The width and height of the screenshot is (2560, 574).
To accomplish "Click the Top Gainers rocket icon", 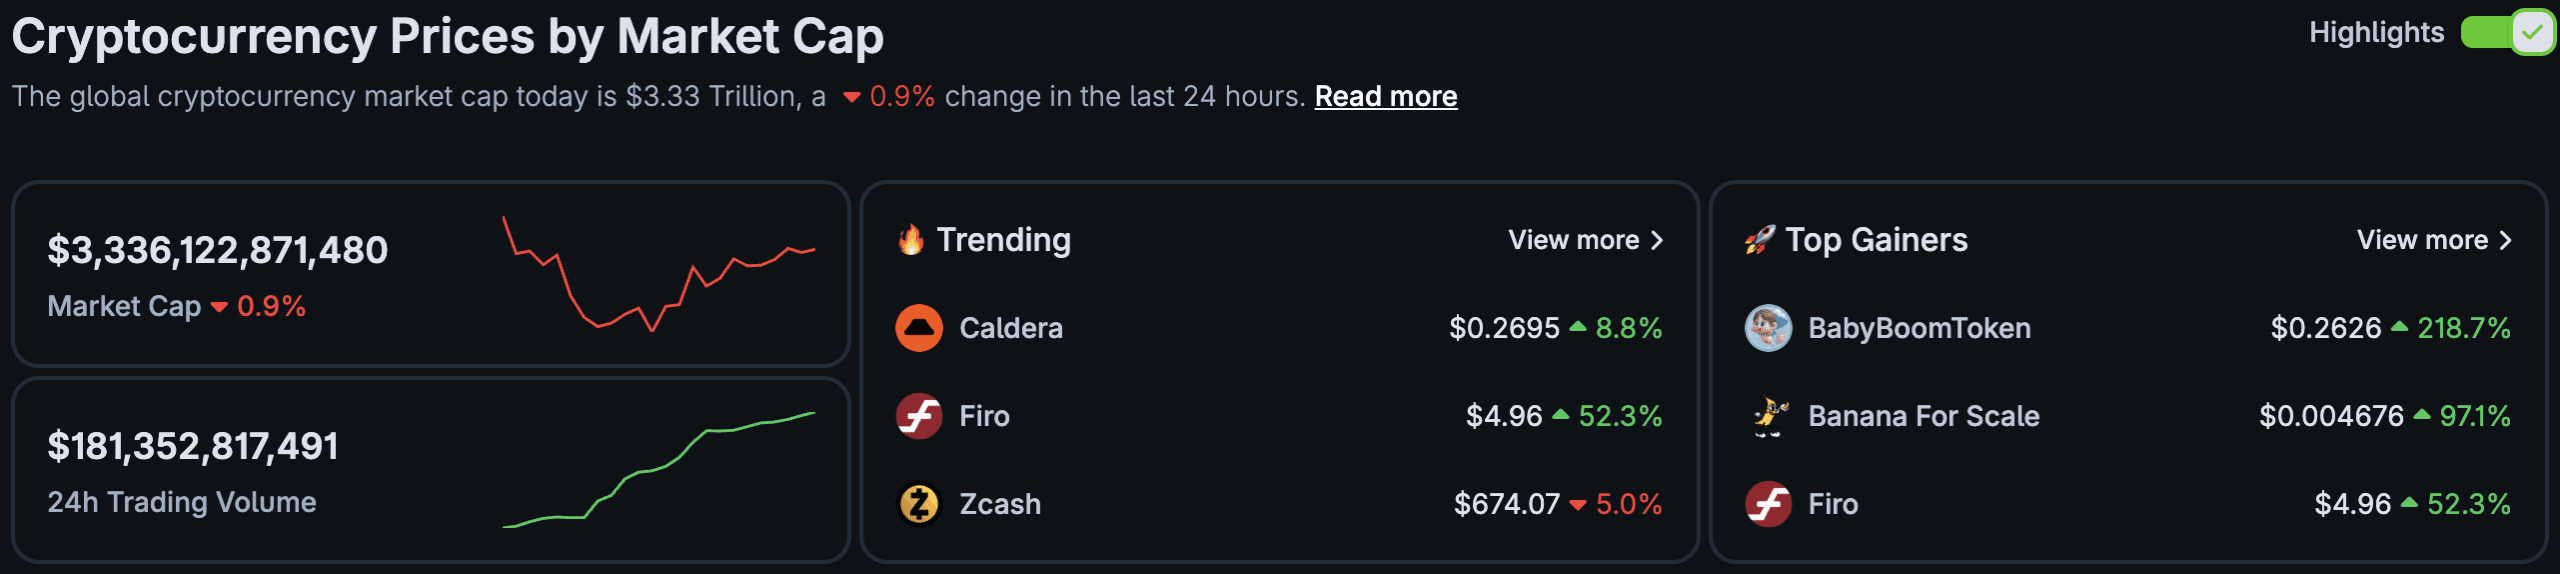I will (x=1759, y=240).
